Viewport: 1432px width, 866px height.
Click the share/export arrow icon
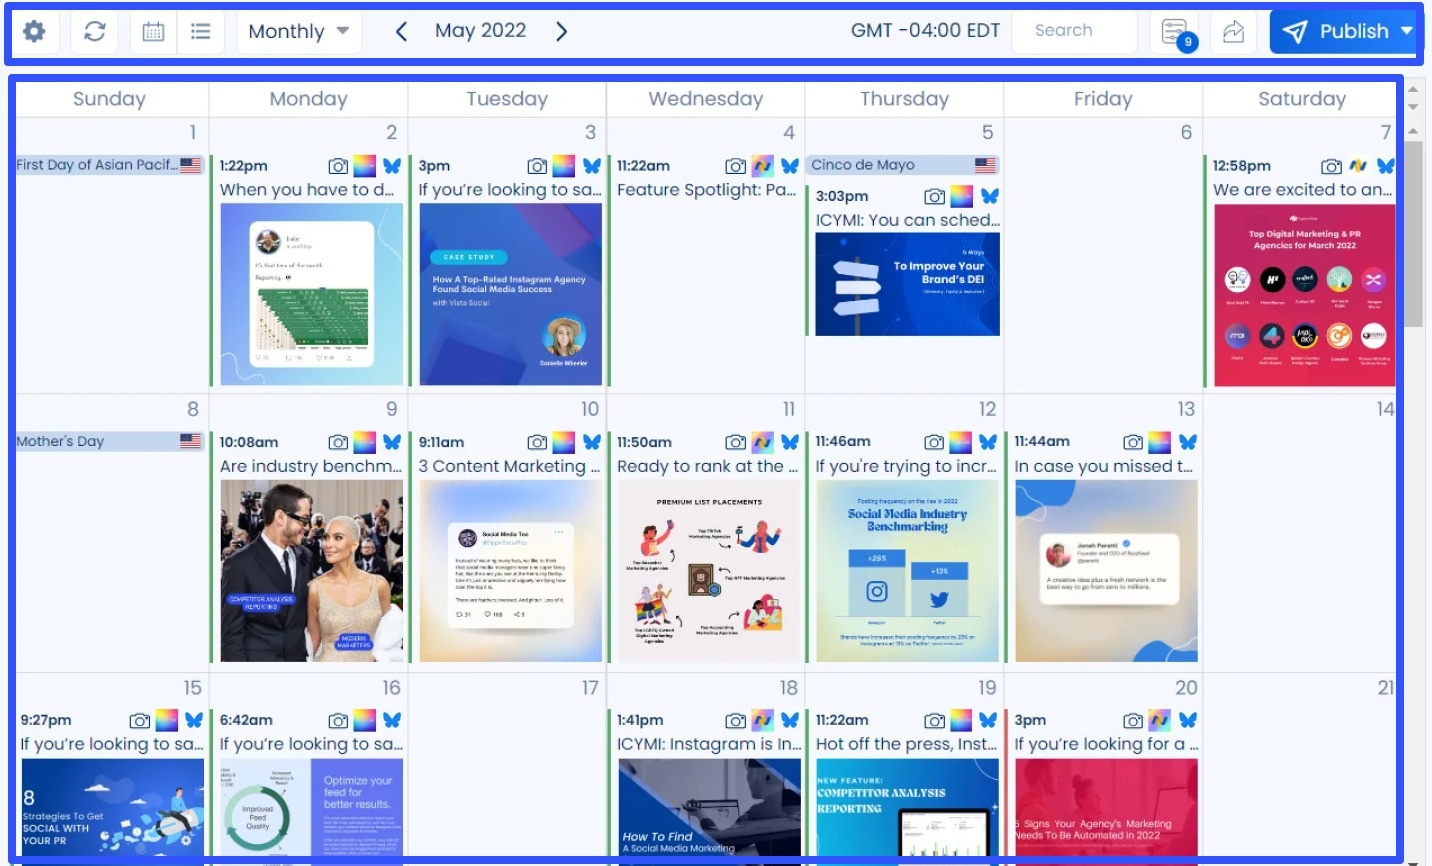[x=1232, y=31]
